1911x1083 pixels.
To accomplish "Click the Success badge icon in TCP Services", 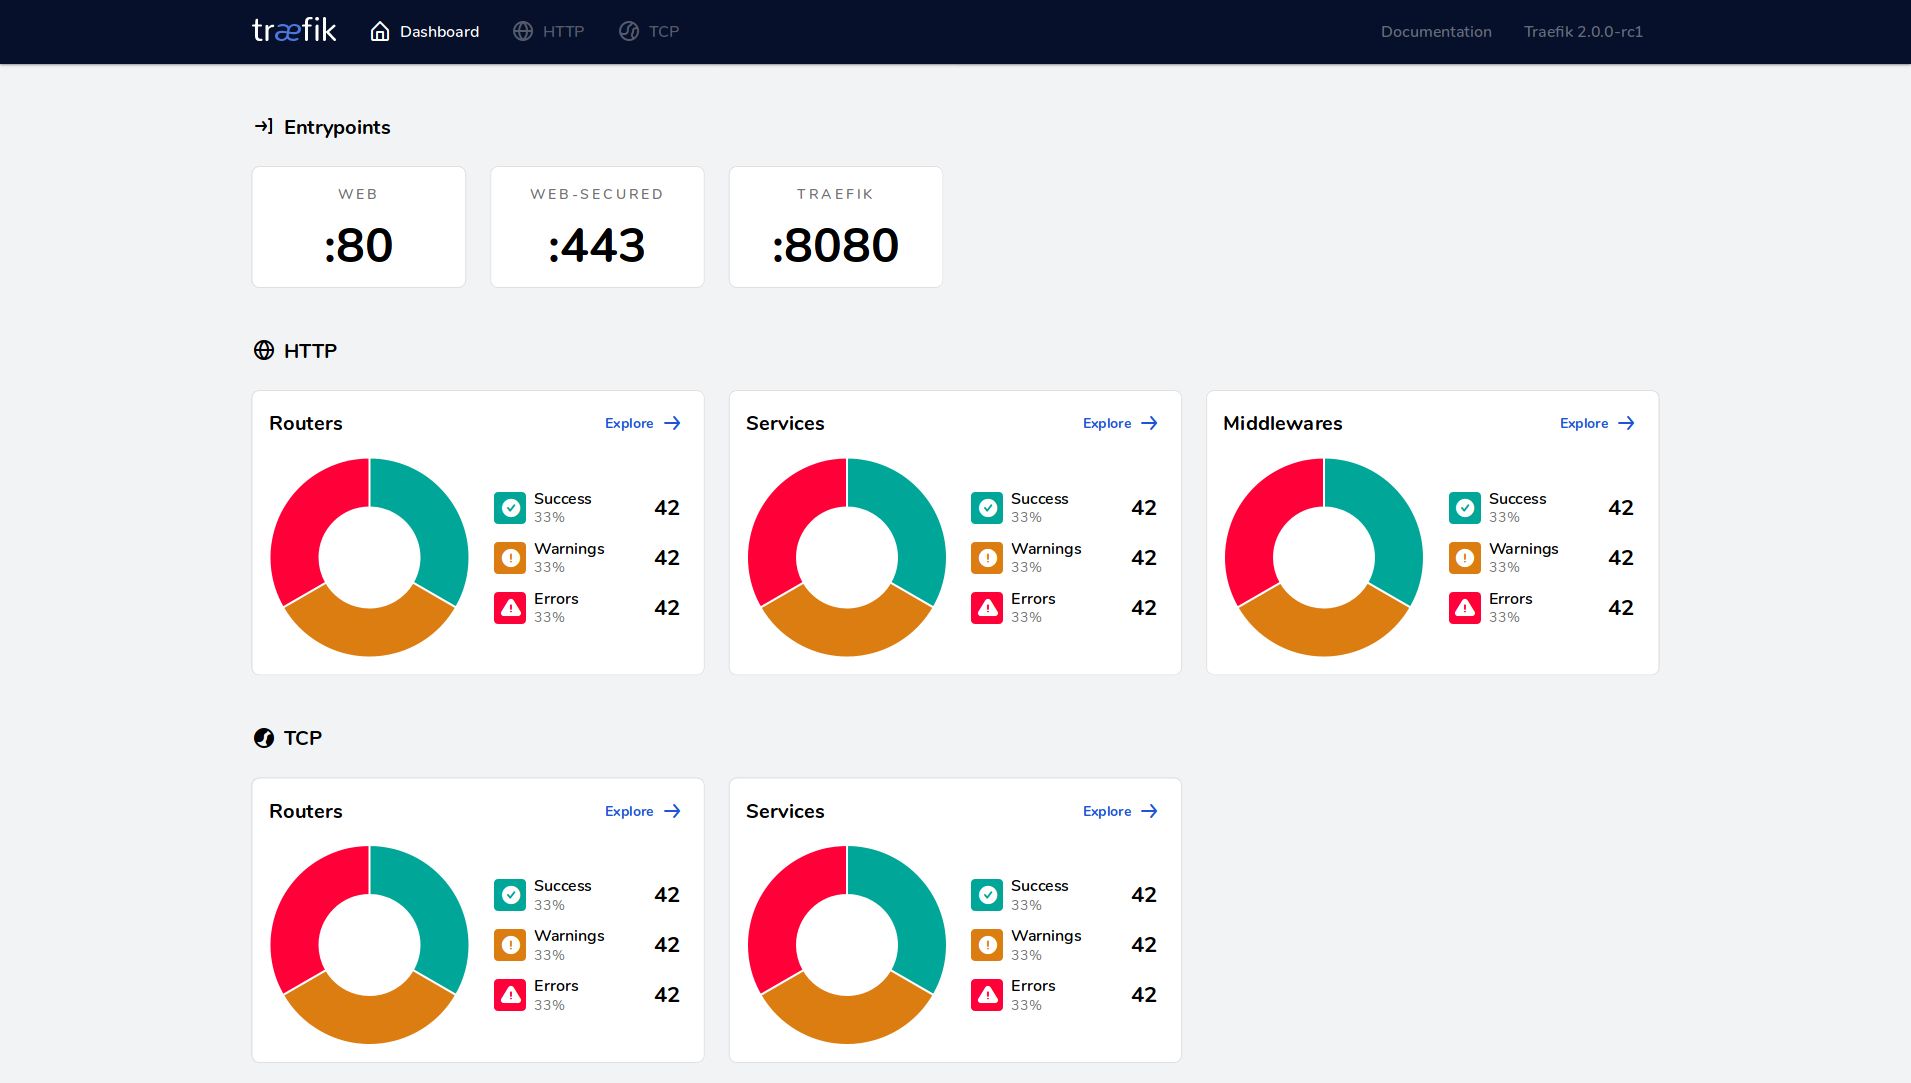I will coord(987,895).
